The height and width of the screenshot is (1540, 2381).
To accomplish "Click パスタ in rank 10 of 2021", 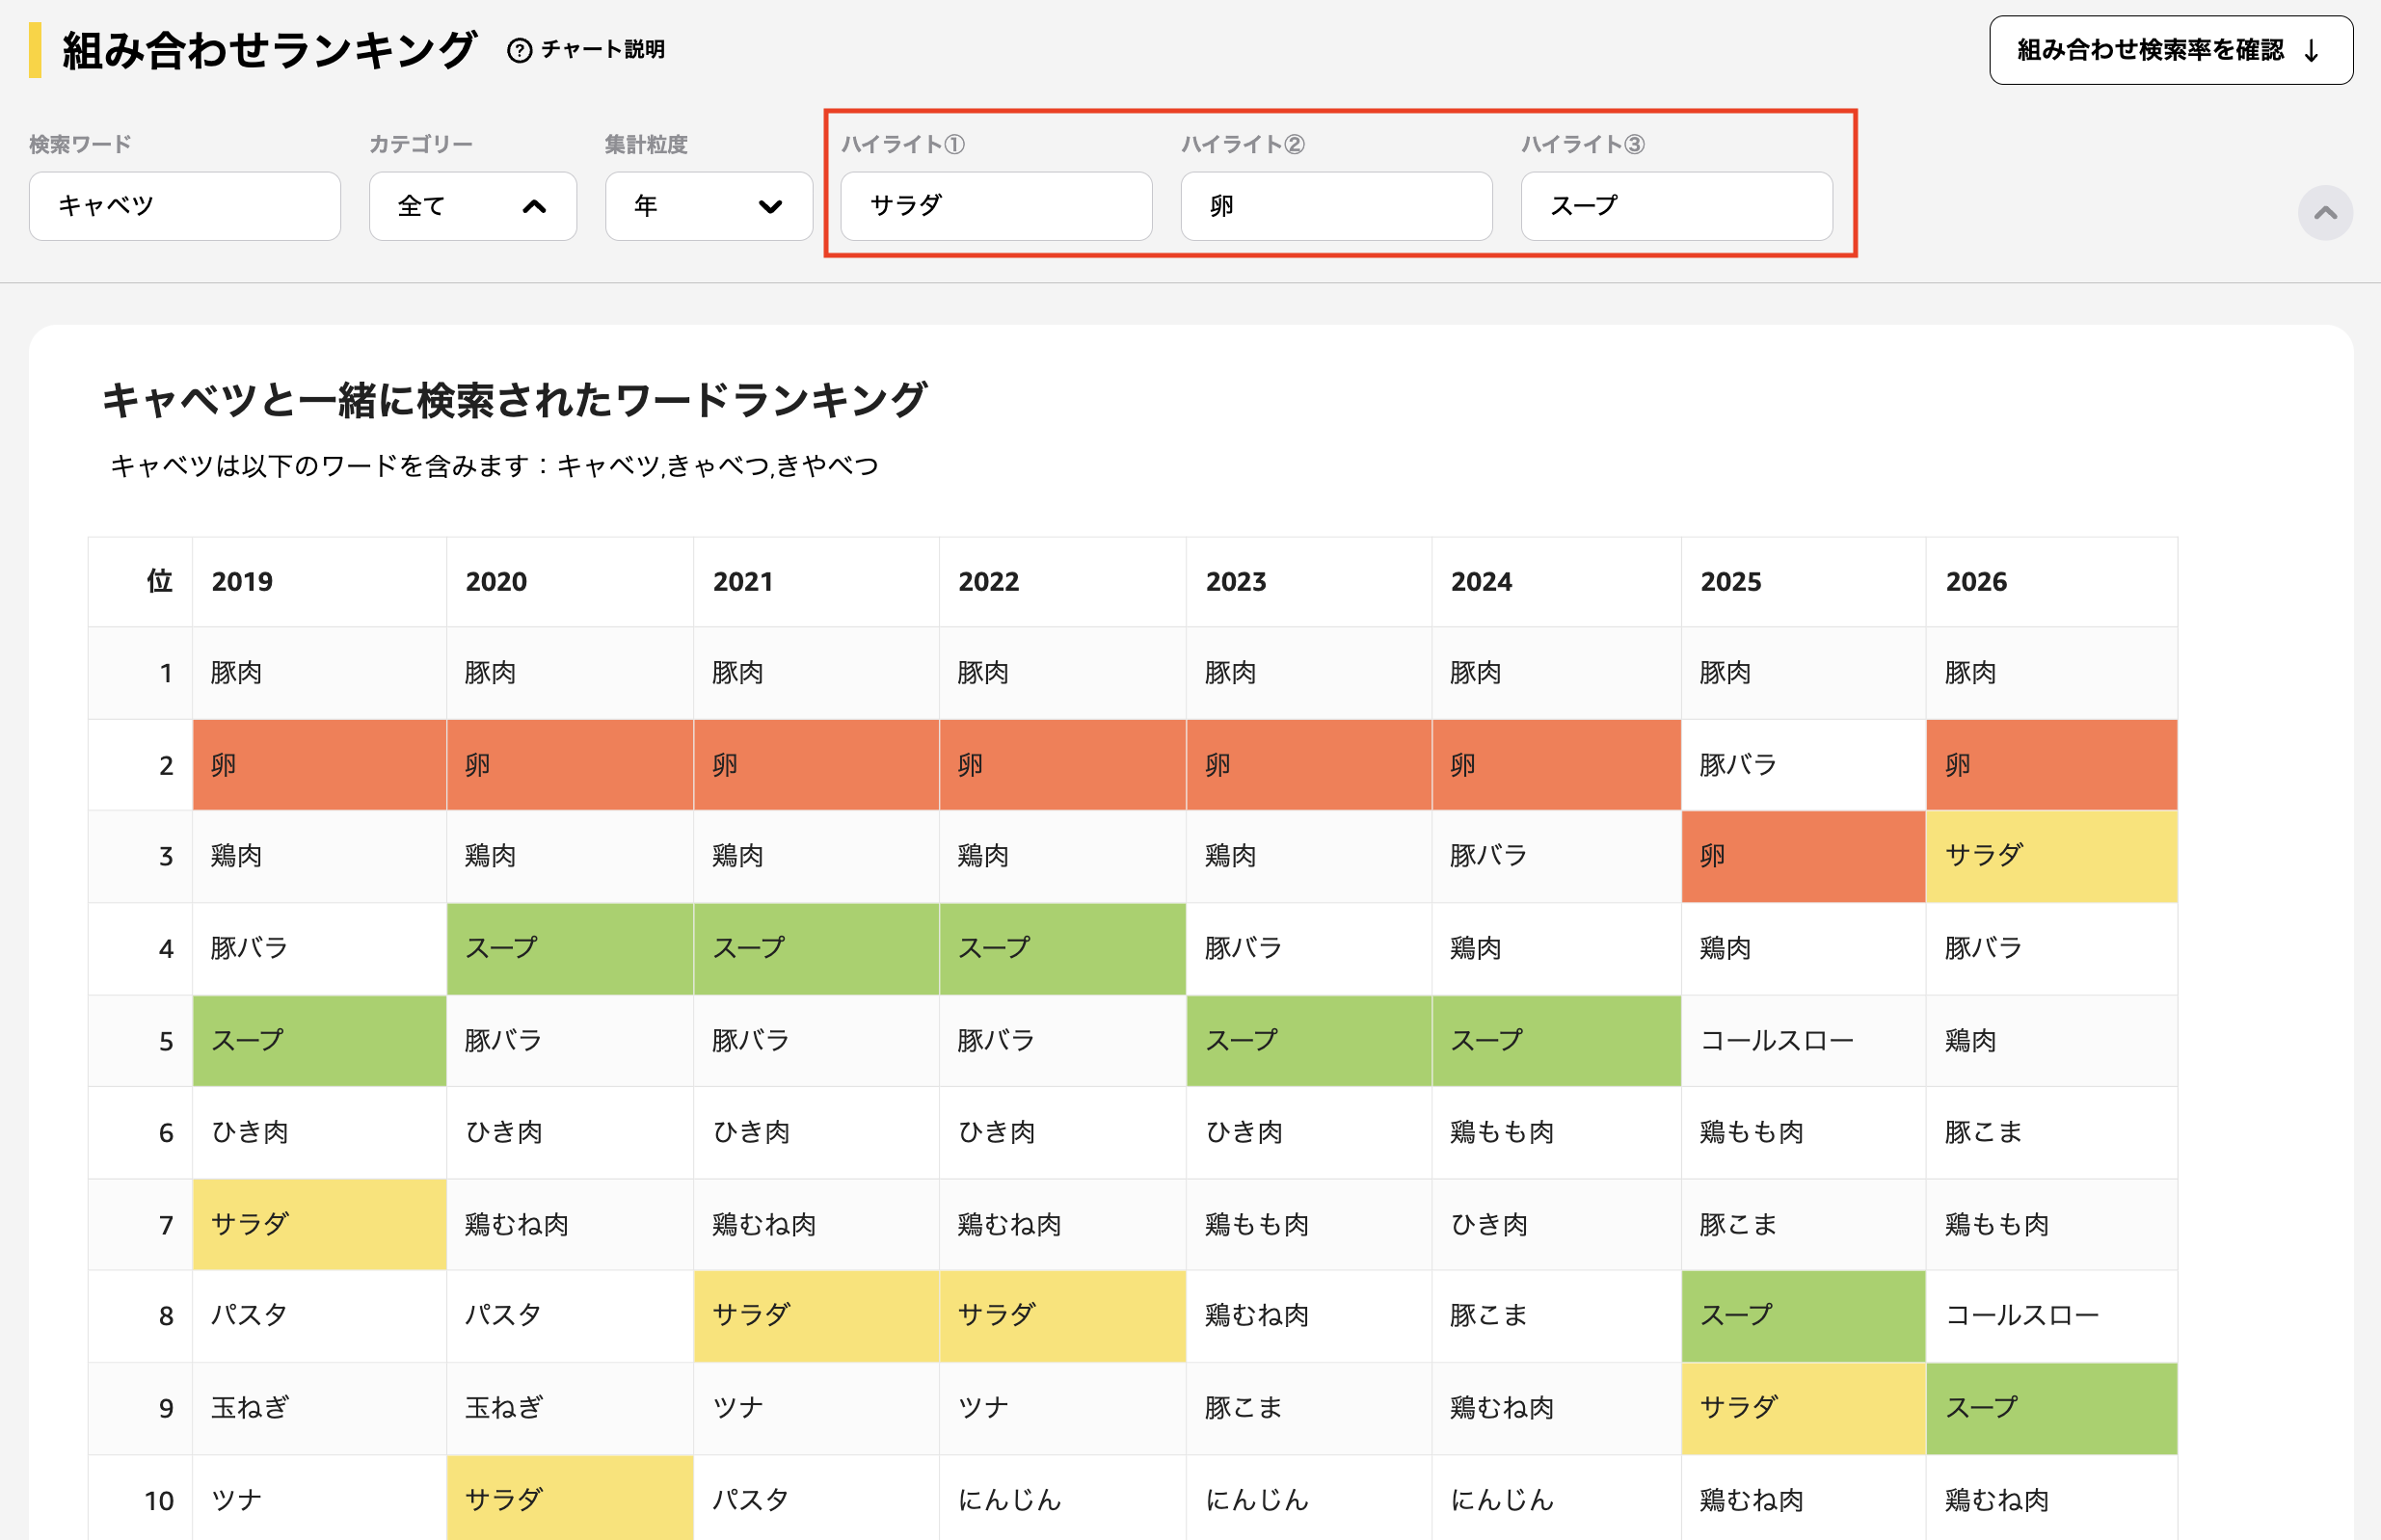I will coord(751,1499).
